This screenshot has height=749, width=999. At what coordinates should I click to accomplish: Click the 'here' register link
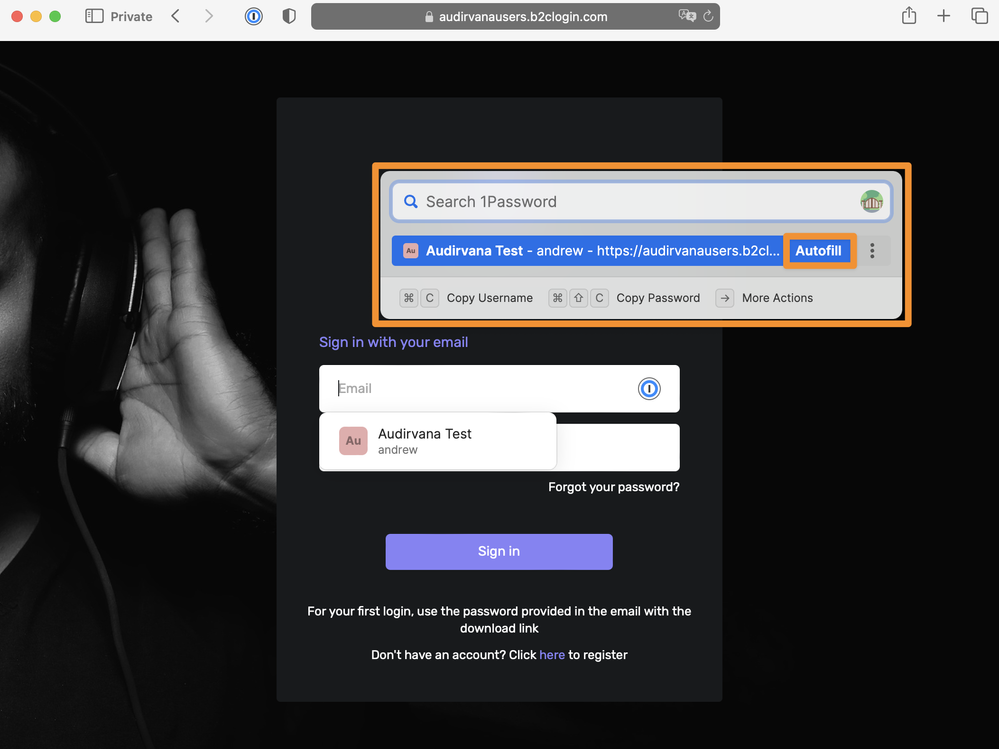(552, 655)
